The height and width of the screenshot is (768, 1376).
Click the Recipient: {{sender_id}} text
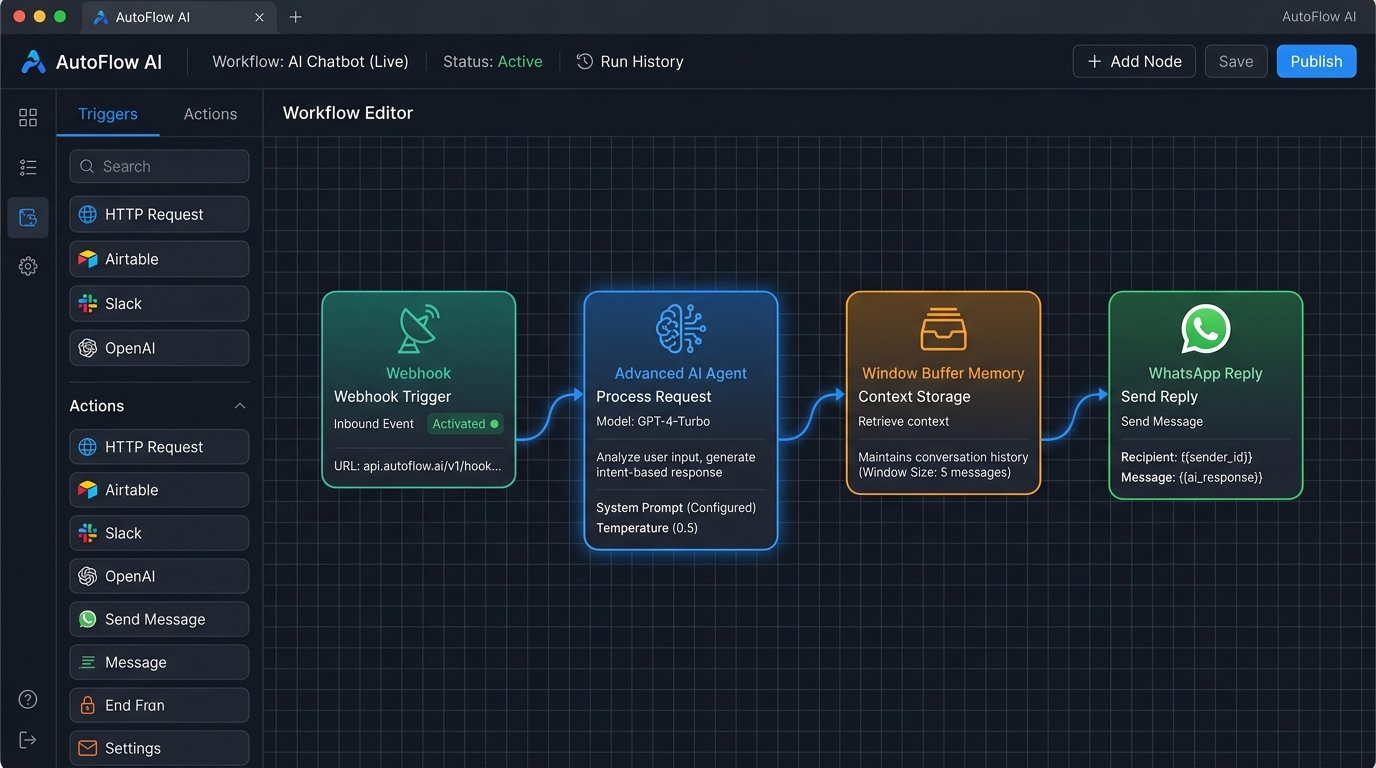(1186, 457)
